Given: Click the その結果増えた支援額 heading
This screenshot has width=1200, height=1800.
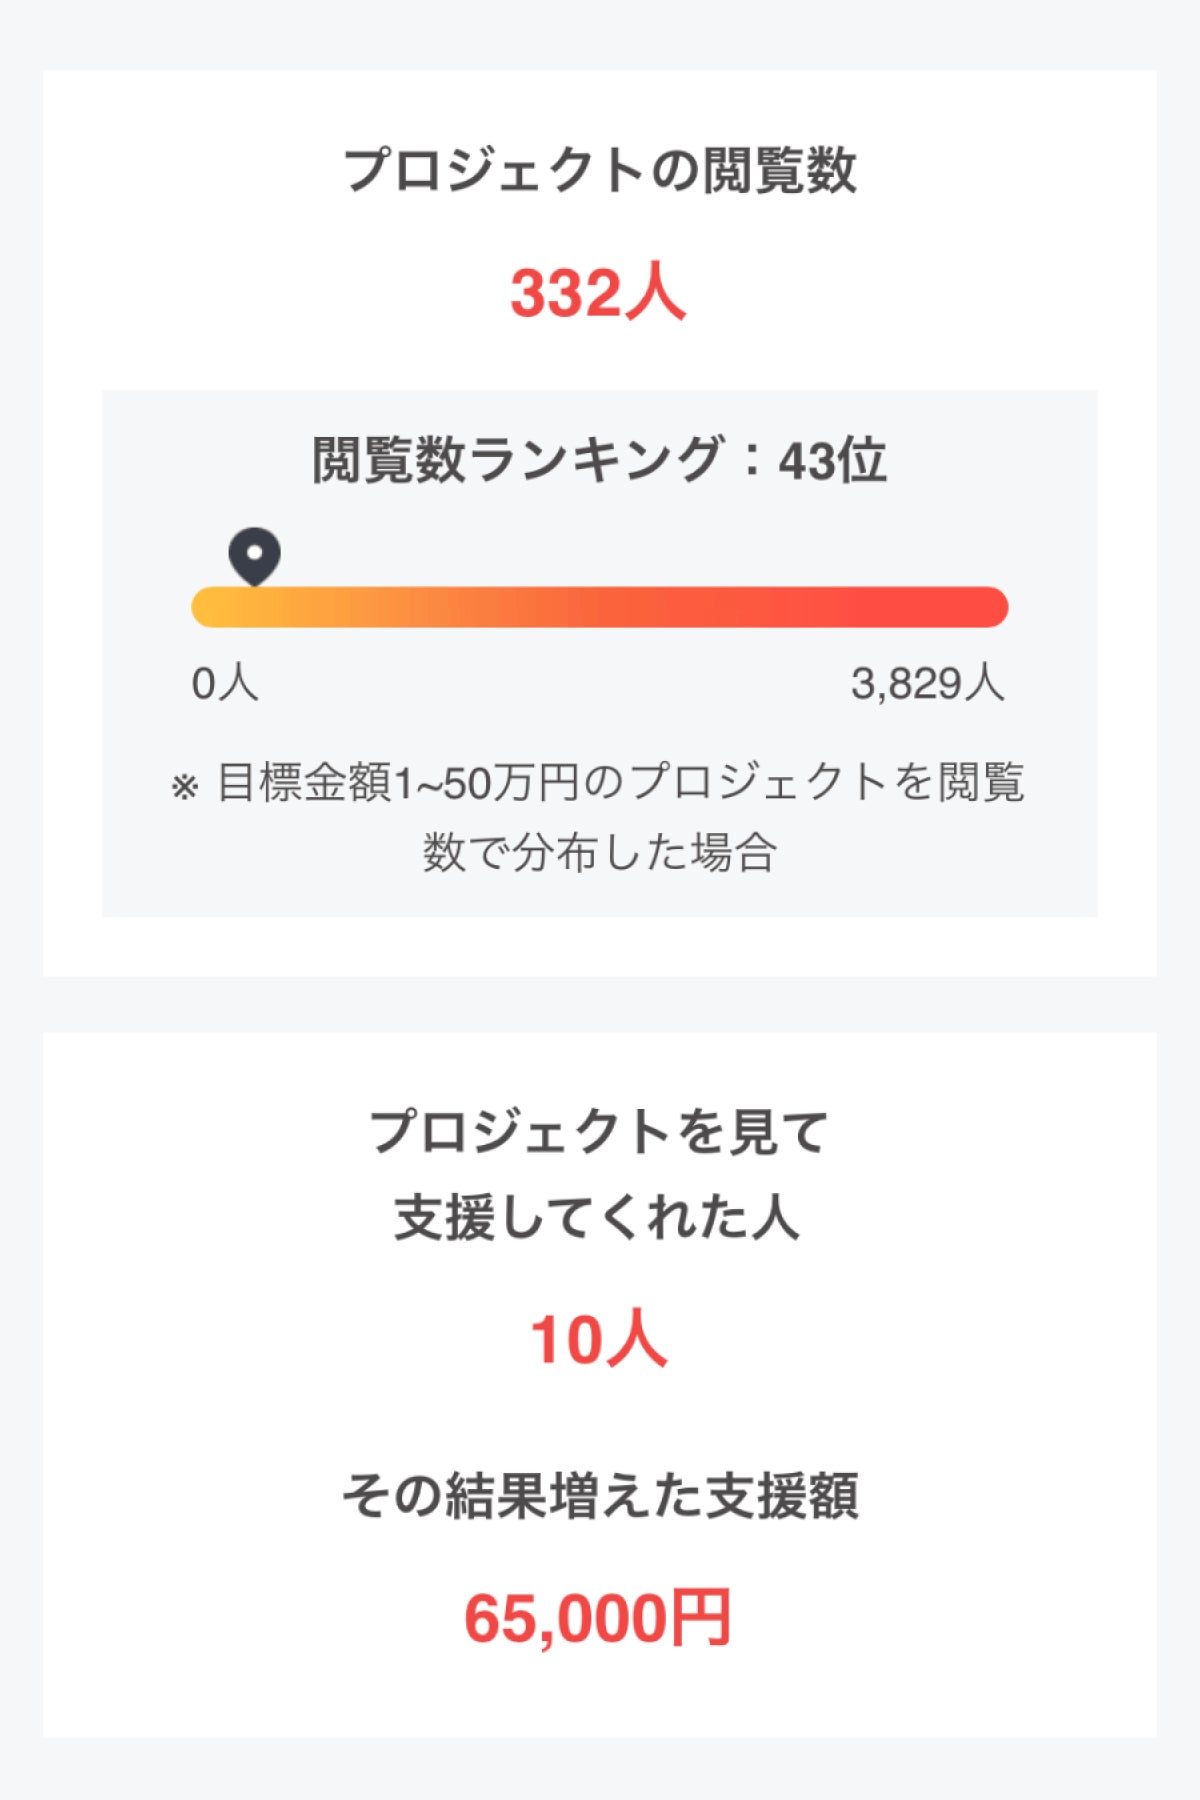Looking at the screenshot, I should [x=600, y=1497].
